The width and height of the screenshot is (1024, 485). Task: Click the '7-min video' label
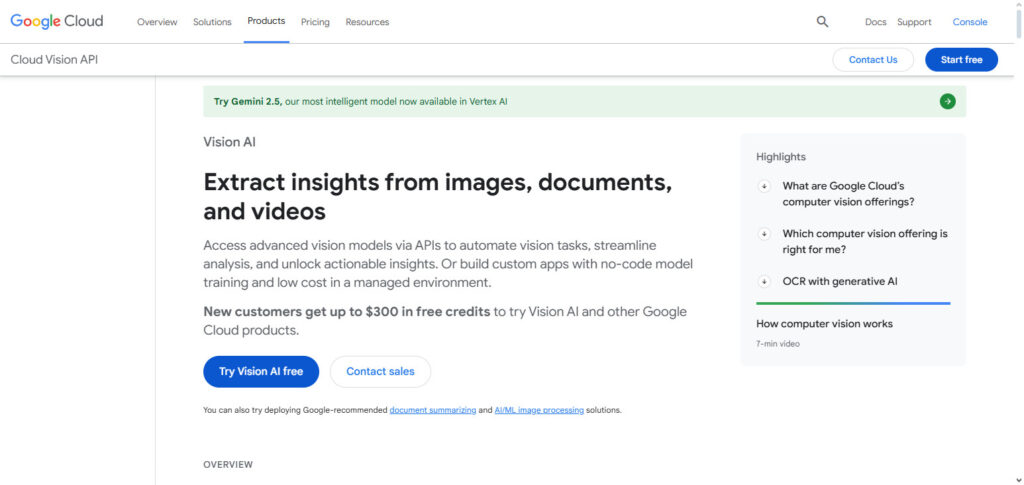pyautogui.click(x=778, y=343)
